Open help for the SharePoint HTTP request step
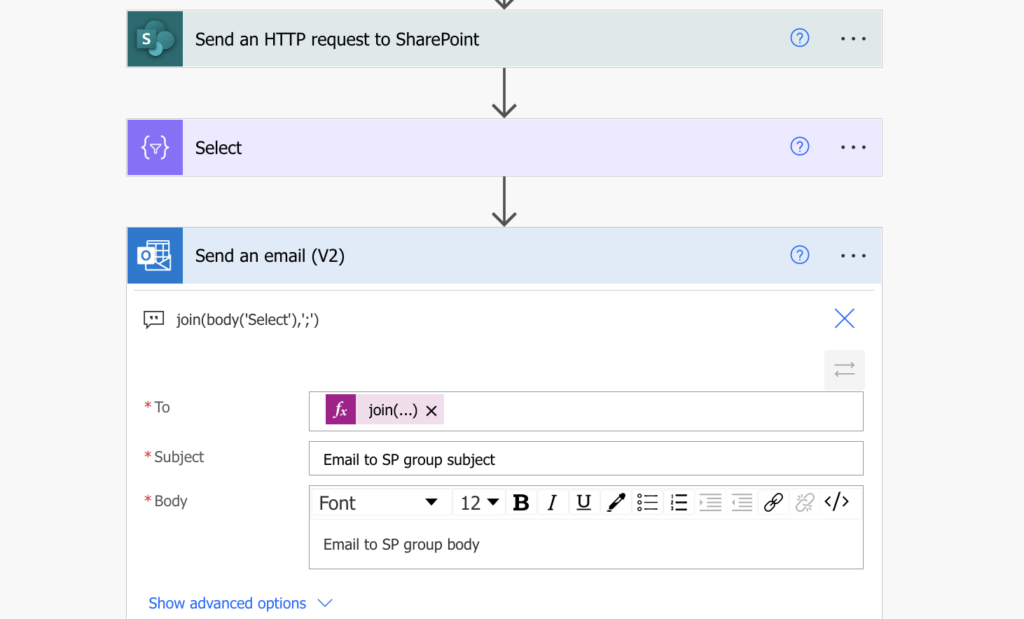Screen dimensions: 1024x619 point(799,38)
